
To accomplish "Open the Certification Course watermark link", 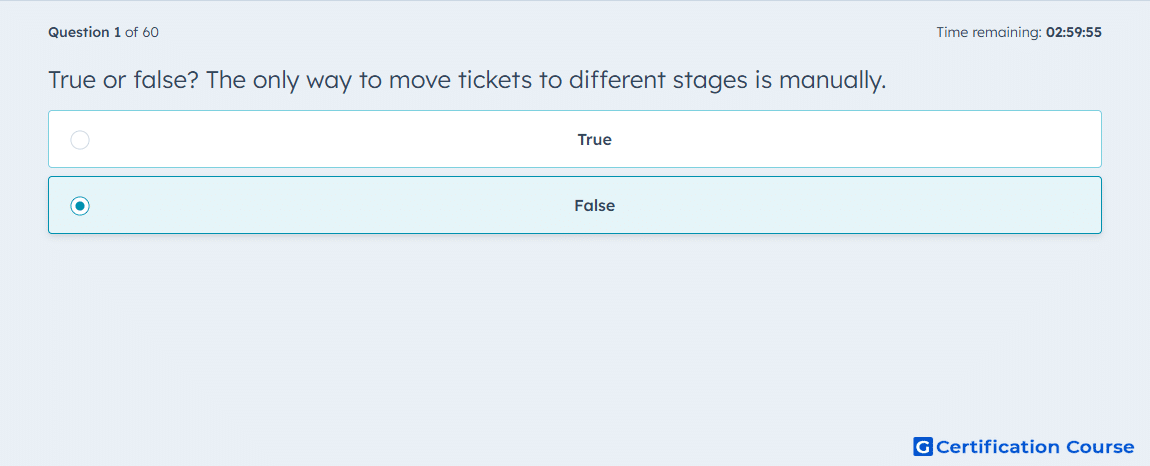I will pos(1024,446).
